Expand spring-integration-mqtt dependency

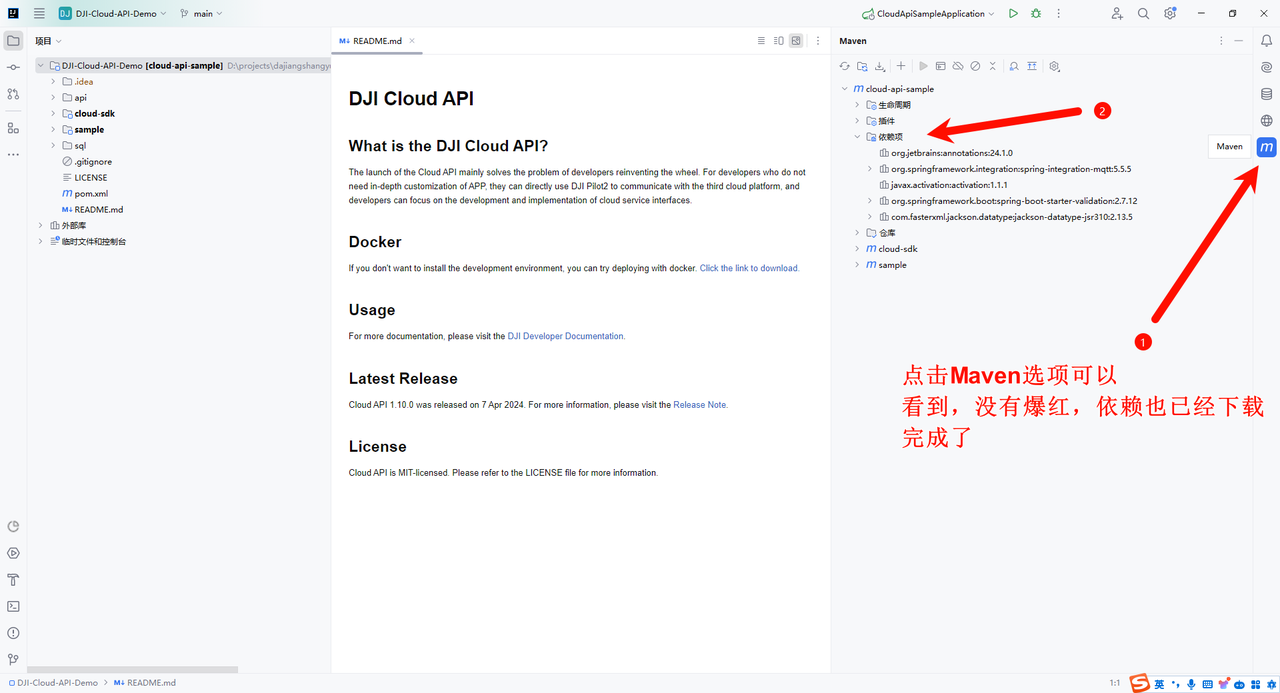870,169
